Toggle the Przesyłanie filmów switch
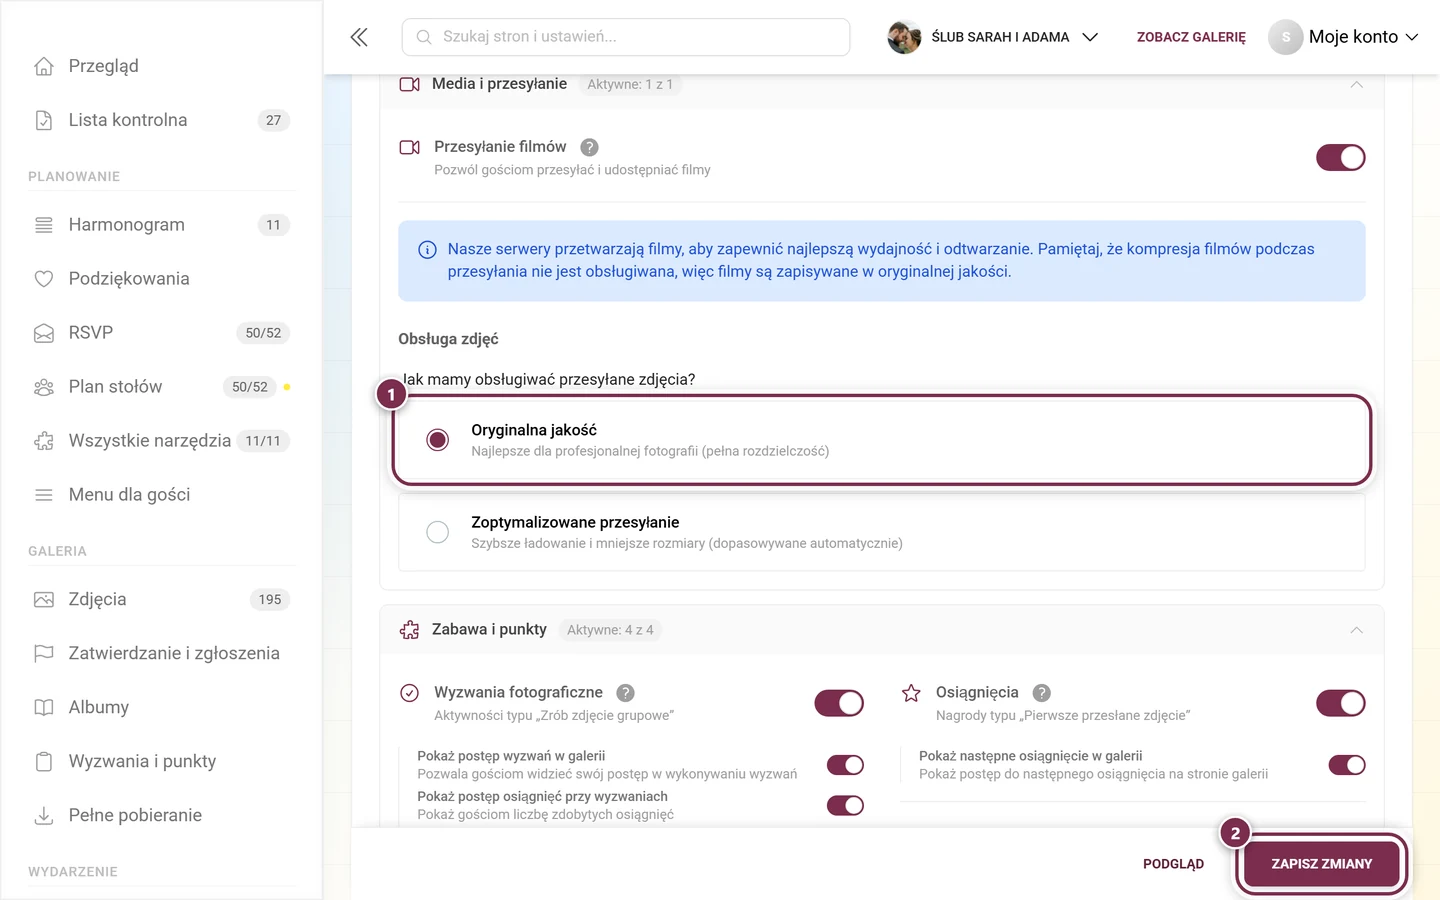 [1341, 158]
